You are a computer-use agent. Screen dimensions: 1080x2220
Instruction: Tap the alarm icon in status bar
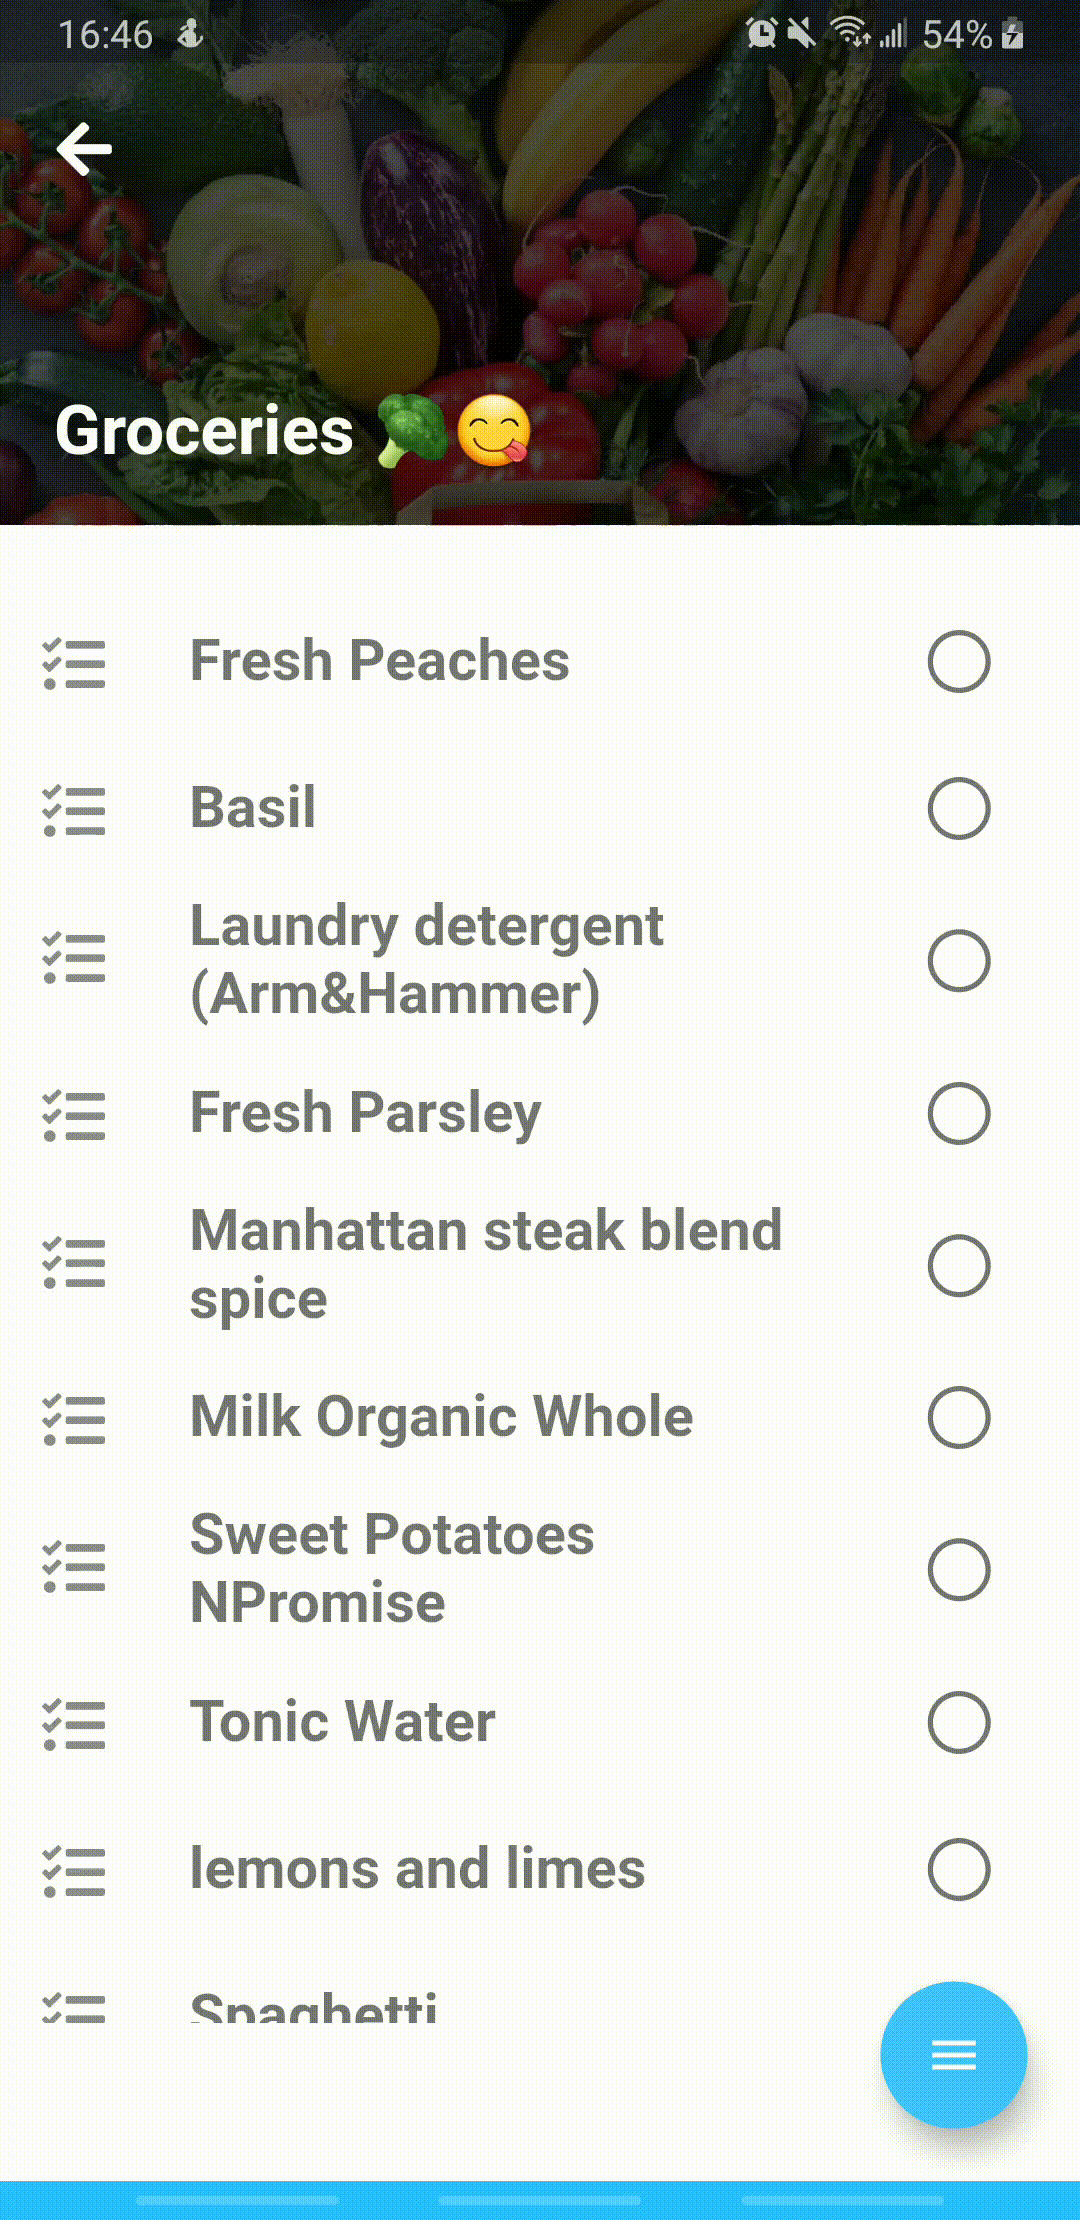click(761, 34)
